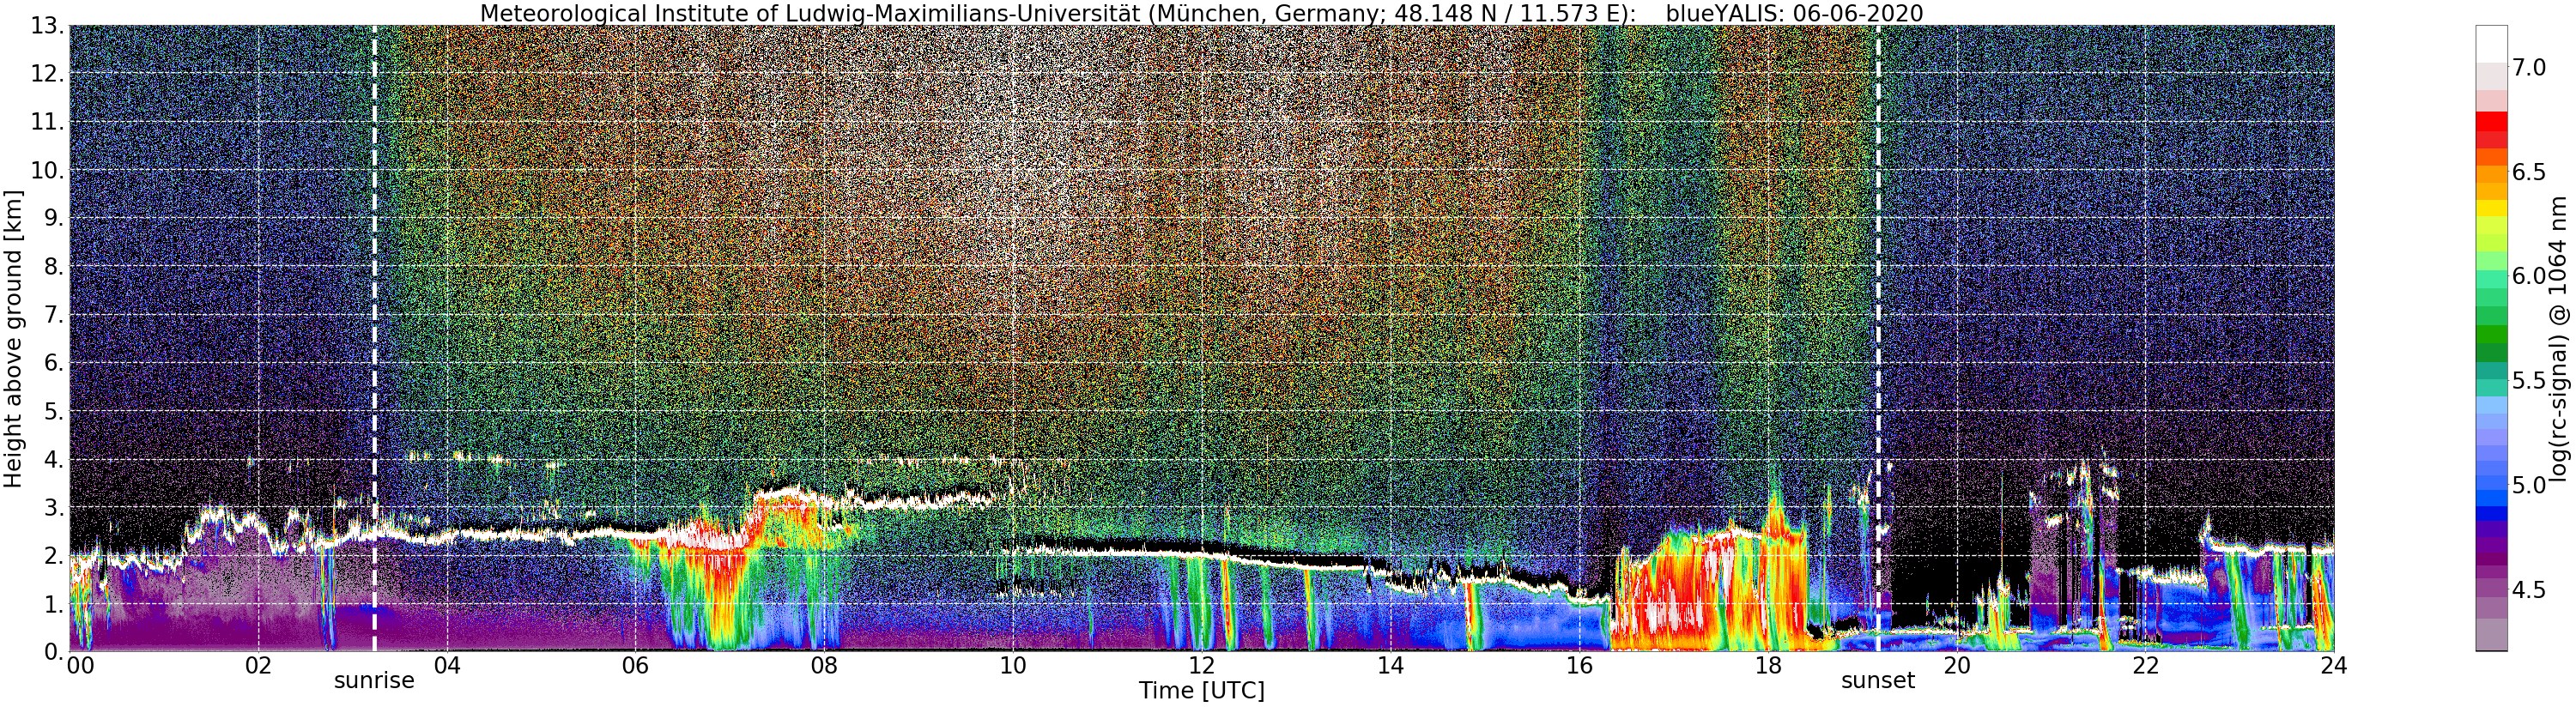Click the '16' time axis tick label

click(1579, 666)
